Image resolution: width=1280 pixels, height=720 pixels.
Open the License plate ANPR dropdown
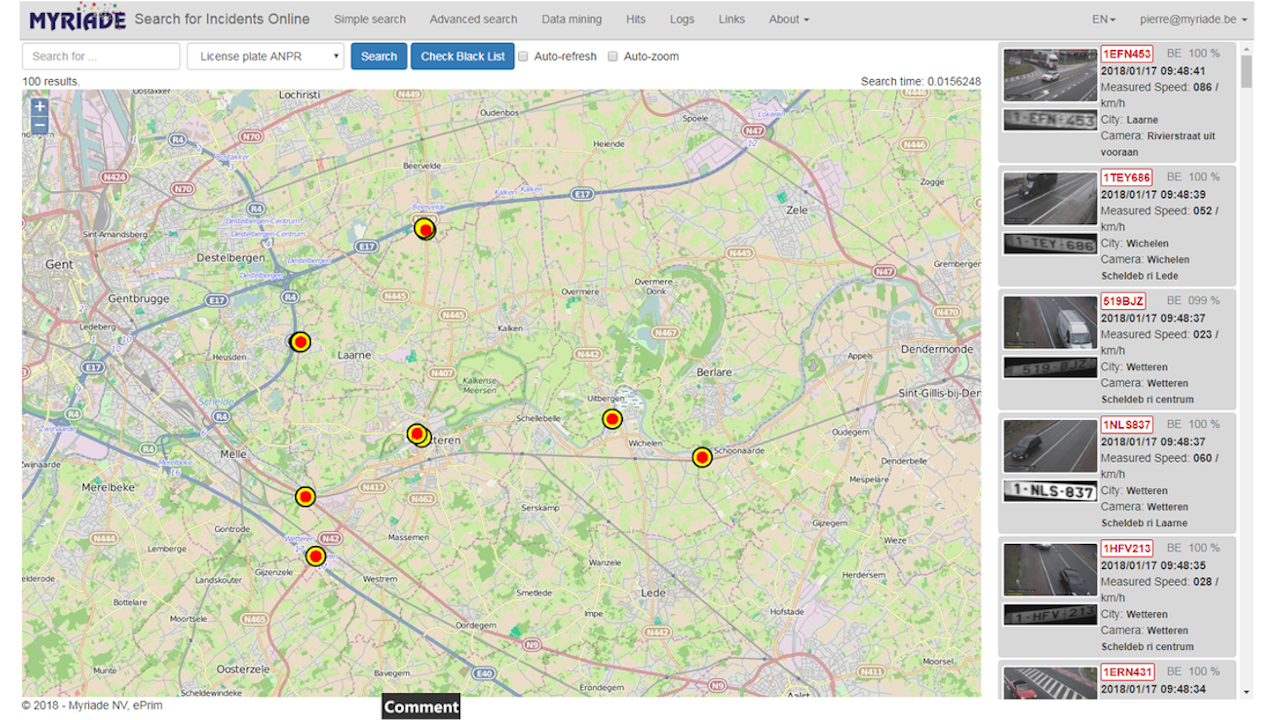[x=266, y=56]
